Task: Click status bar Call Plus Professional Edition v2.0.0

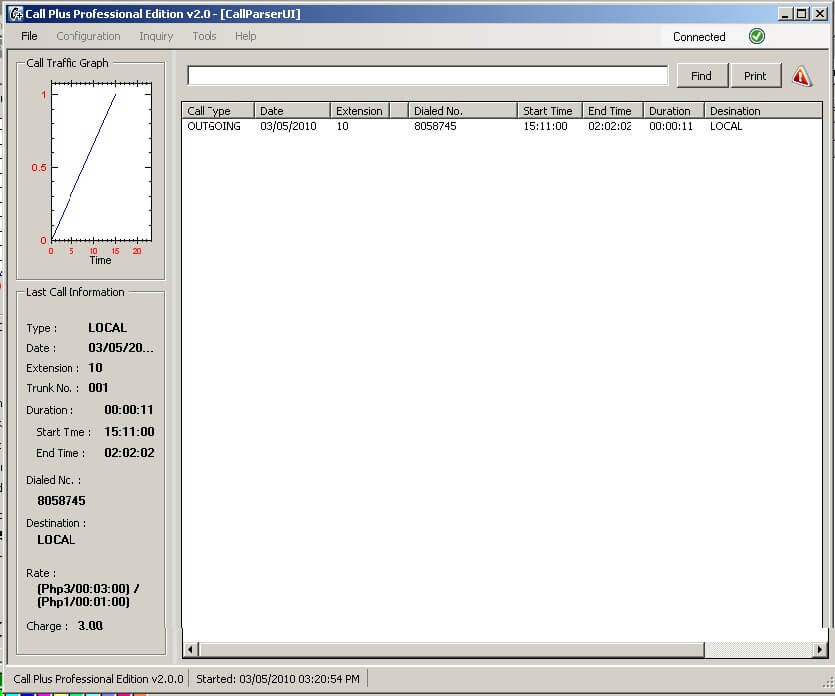Action: [98, 679]
